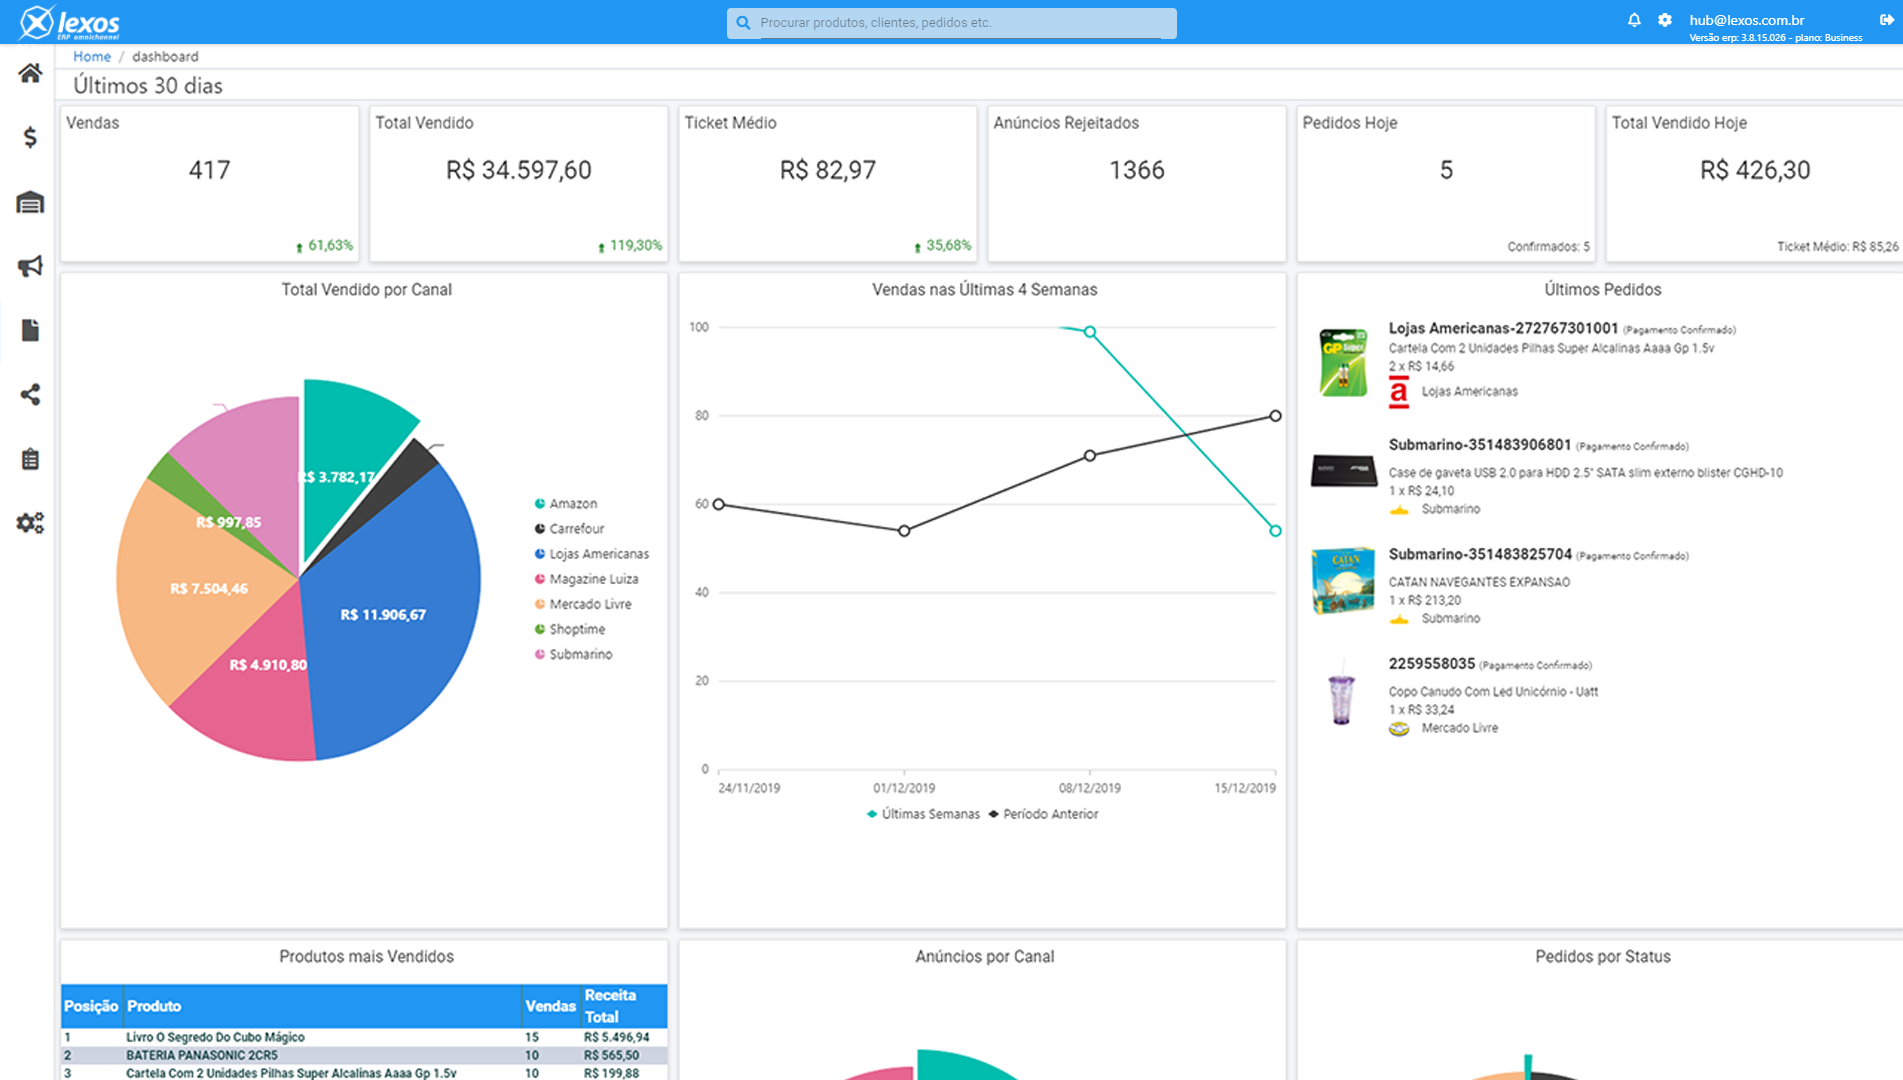Screen dimensions: 1903x1080
Task: Open the Home icon in sidebar
Action: pyautogui.click(x=30, y=73)
